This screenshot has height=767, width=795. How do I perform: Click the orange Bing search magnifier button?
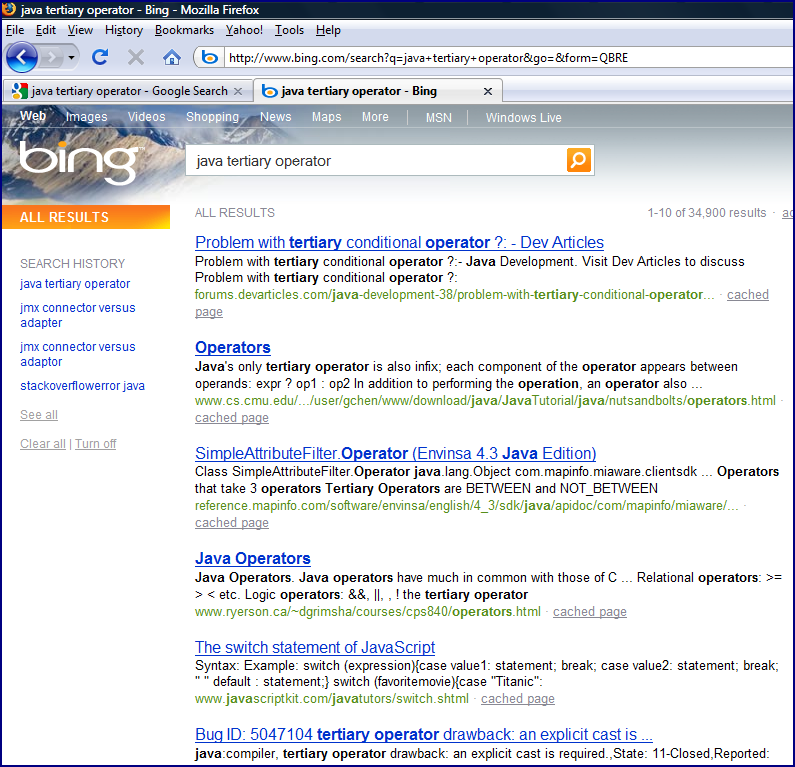(x=579, y=160)
